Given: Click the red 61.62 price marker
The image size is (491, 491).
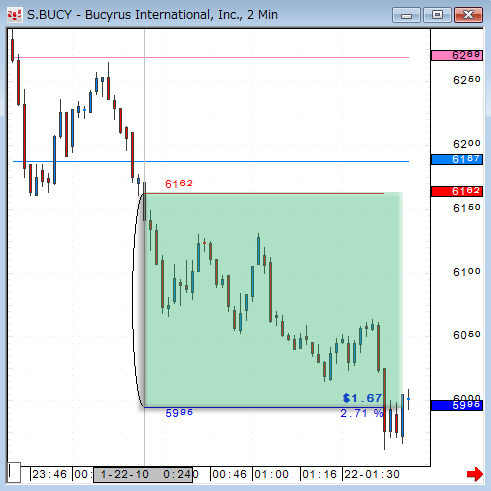Looking at the screenshot, I should [x=457, y=191].
